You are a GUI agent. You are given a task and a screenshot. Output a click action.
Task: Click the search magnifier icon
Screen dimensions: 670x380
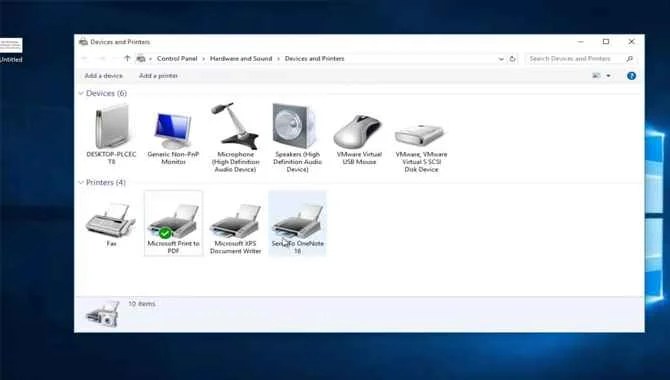point(629,59)
